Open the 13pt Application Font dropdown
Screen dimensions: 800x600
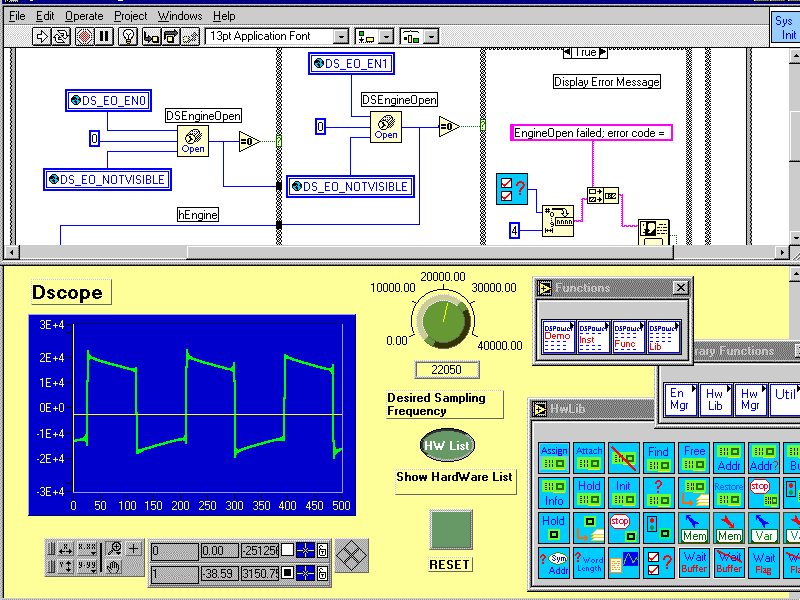tap(340, 36)
